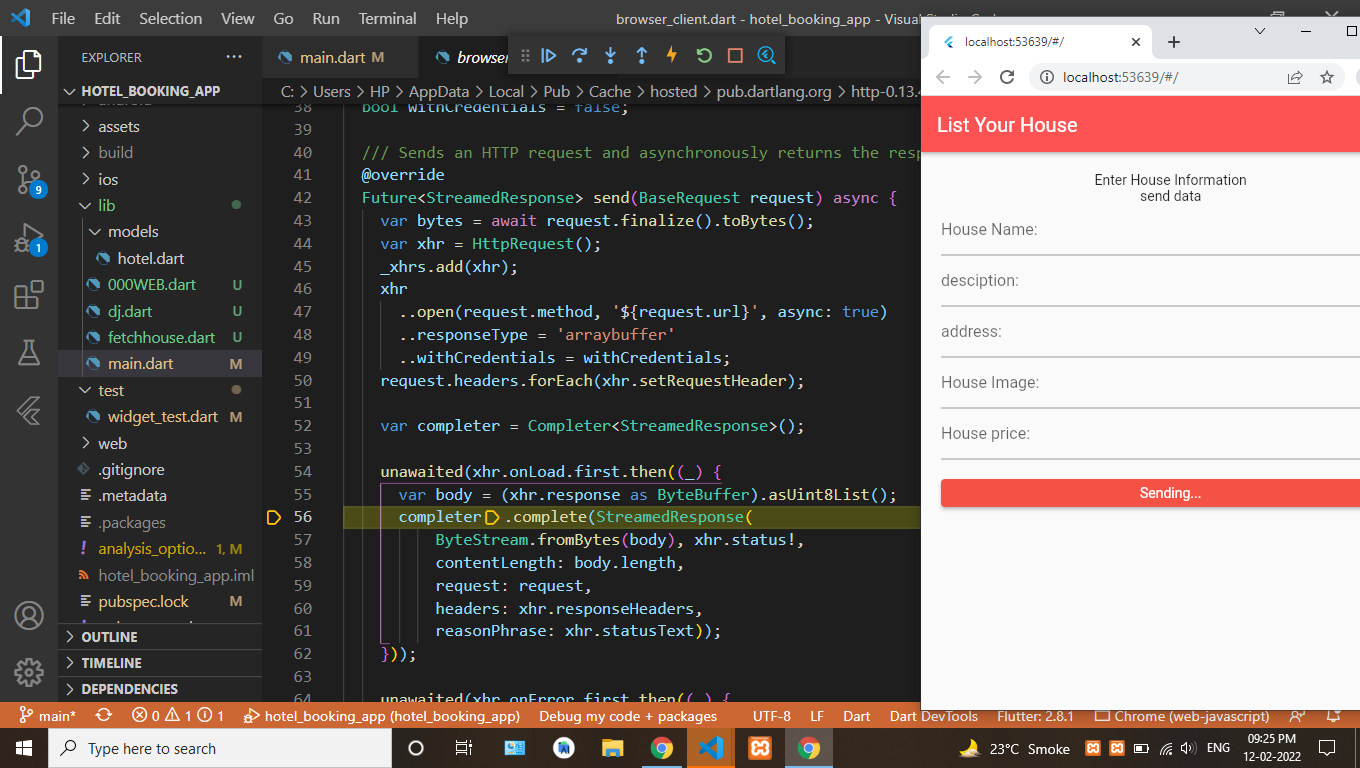Open the Explorer view in activity bar
This screenshot has height=768, width=1360.
[x=29, y=64]
